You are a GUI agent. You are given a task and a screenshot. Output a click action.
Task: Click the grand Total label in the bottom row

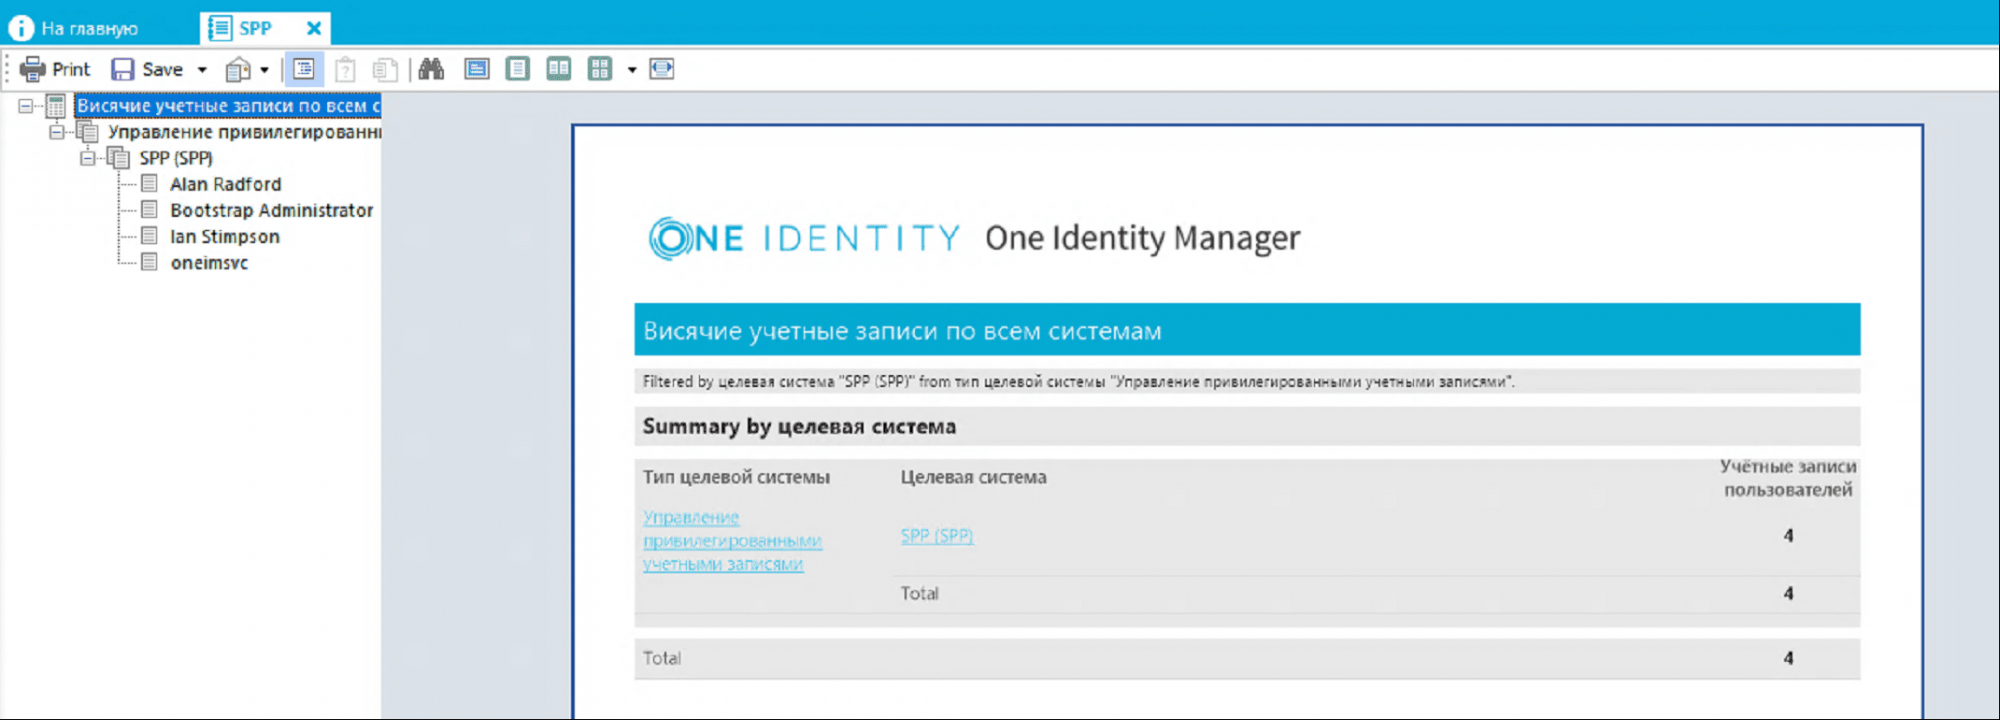tap(662, 658)
